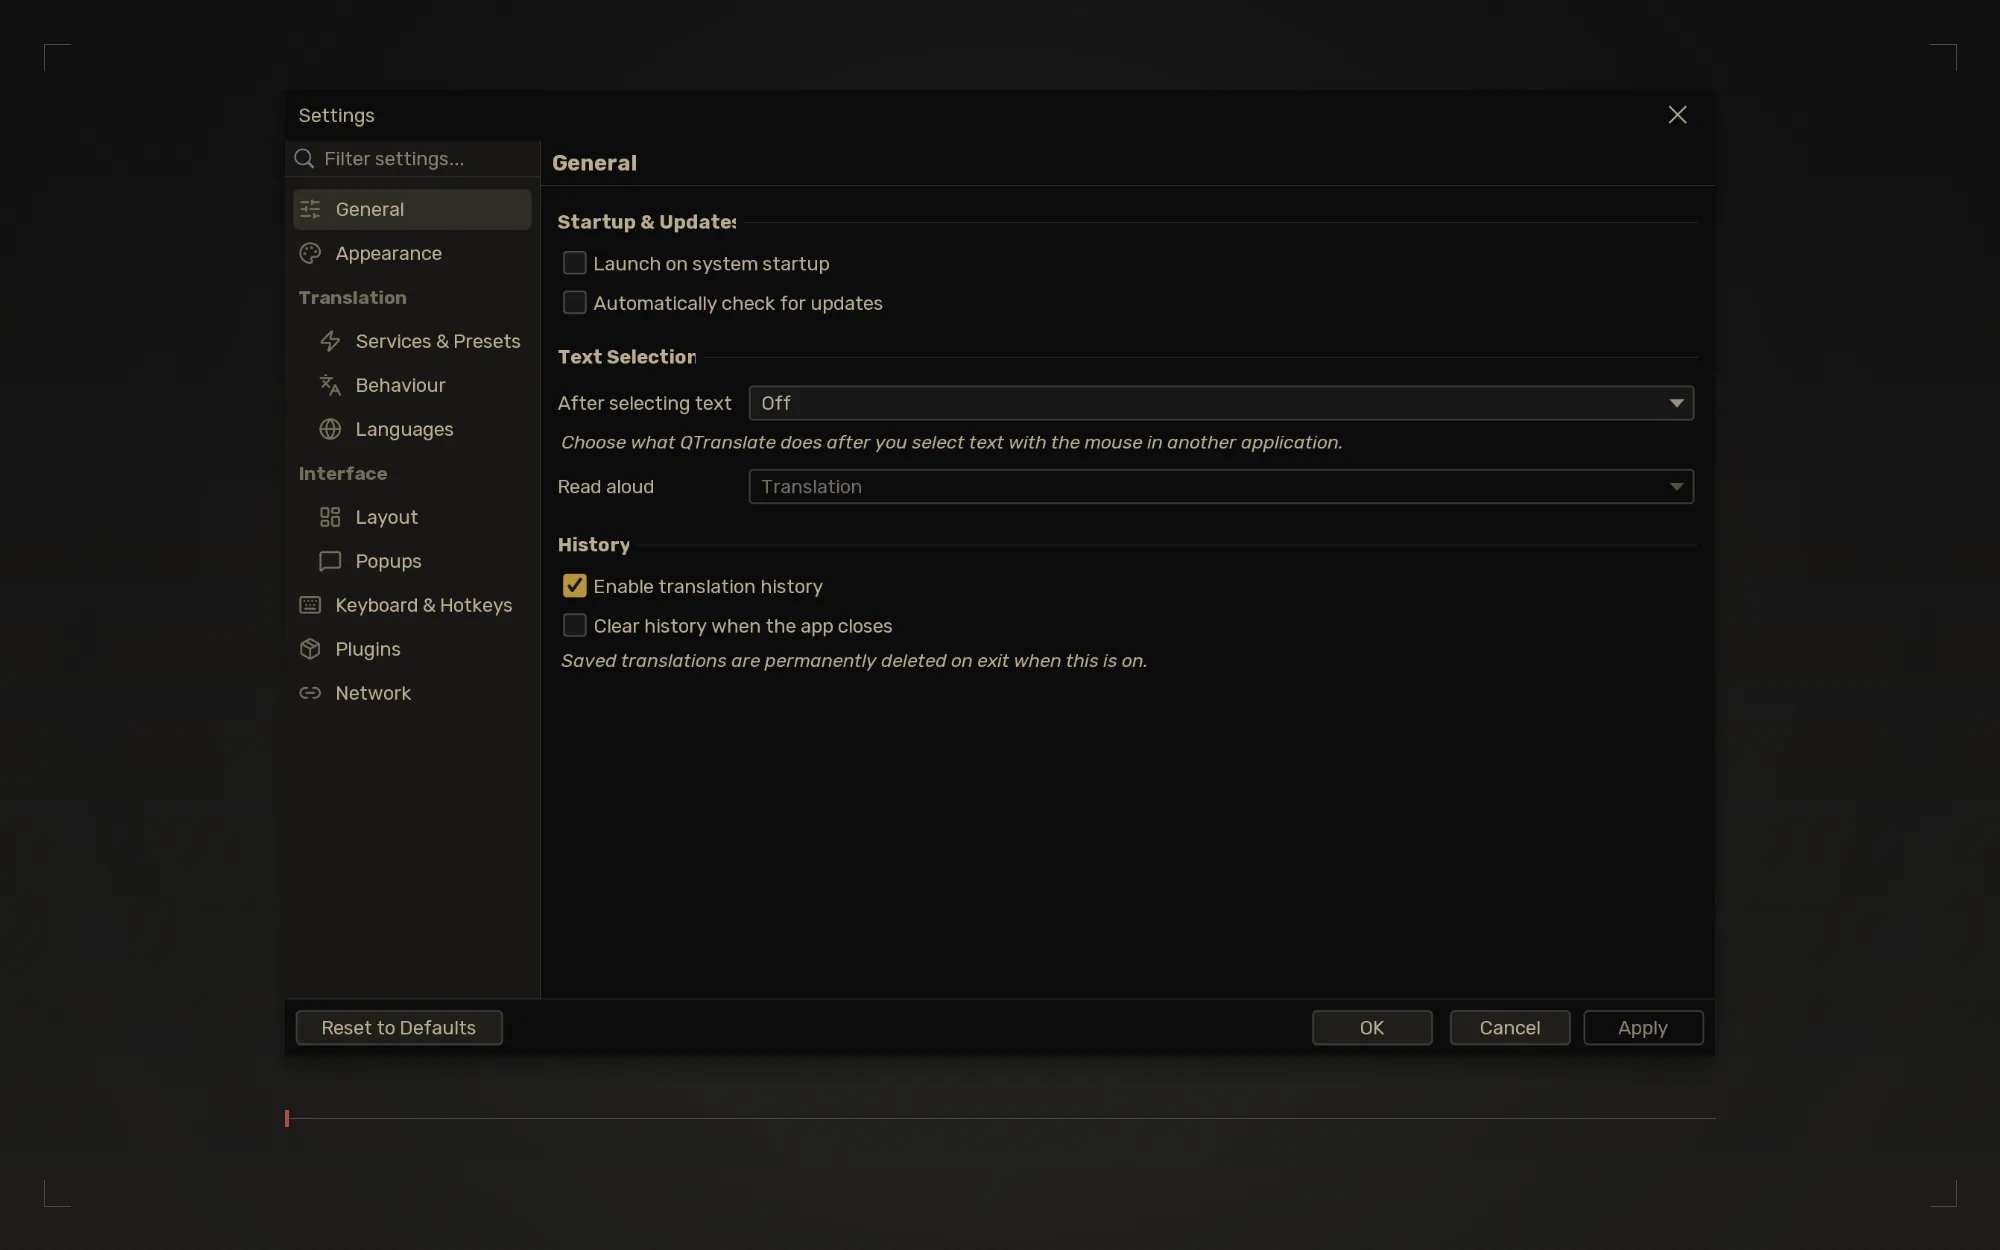2000x1250 pixels.
Task: Open the Popups settings page
Action: click(x=412, y=561)
